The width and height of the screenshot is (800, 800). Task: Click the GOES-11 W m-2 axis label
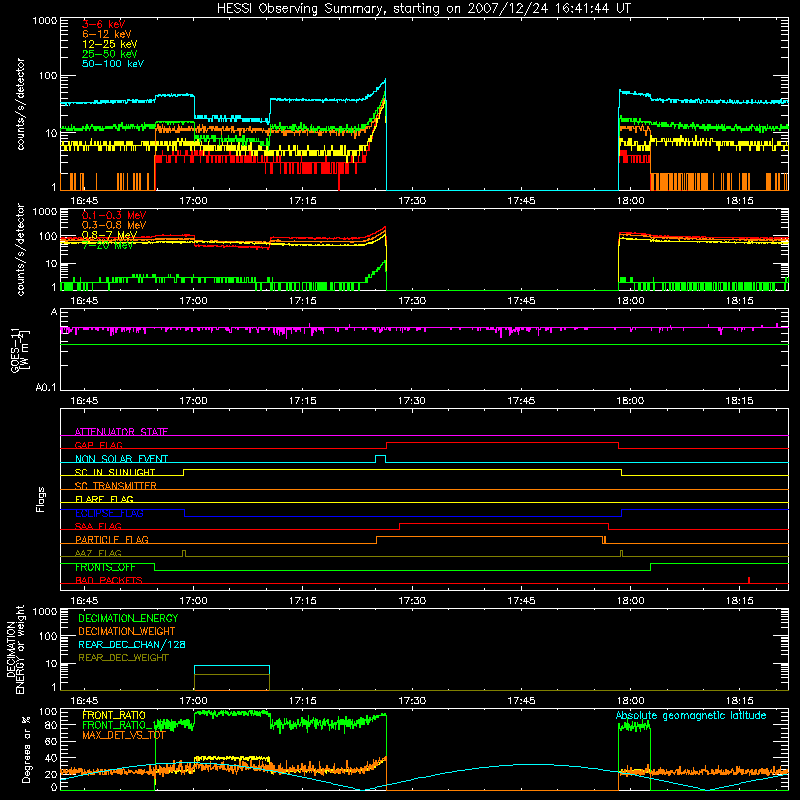(20, 351)
